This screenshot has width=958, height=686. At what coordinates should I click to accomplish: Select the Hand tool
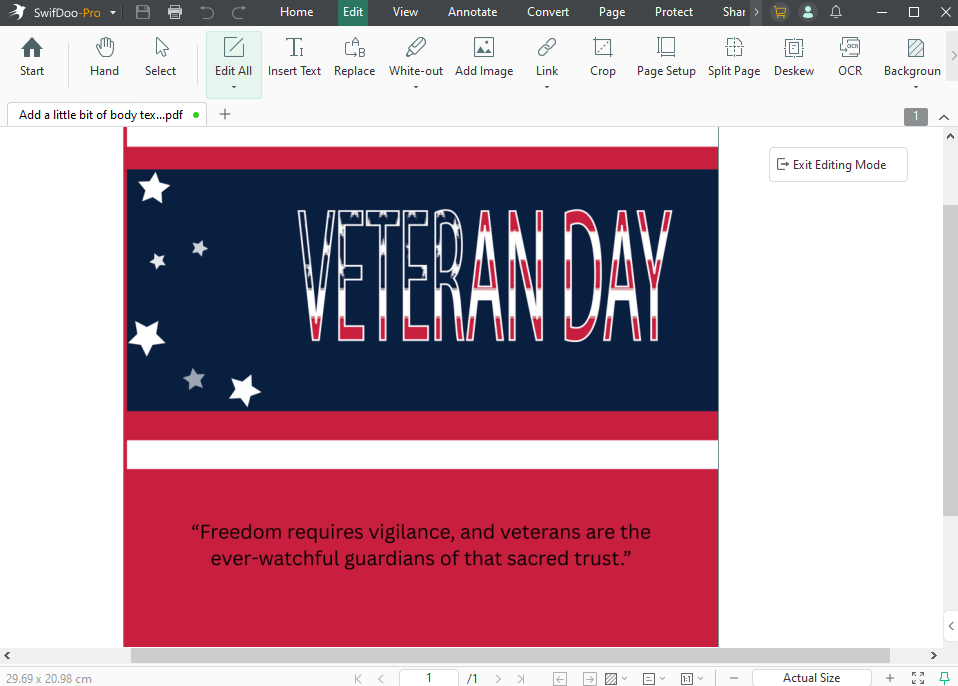tap(104, 57)
